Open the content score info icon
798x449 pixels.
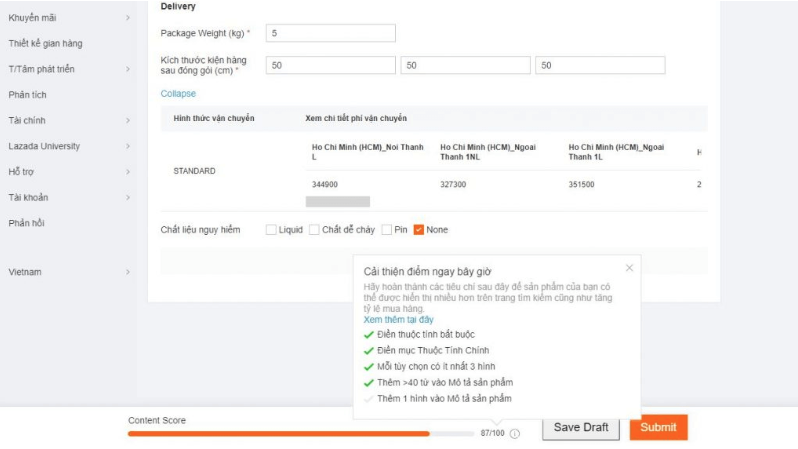click(x=515, y=434)
